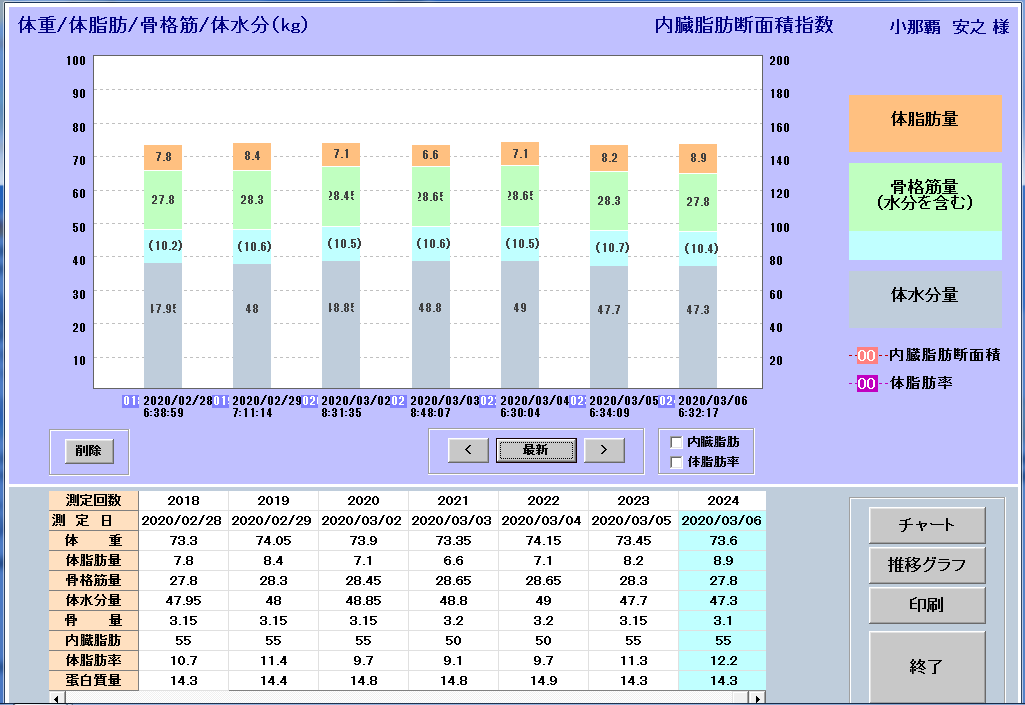Screen dimensions: 1025x705
Task: Select measurement column 2024
Action: [722, 501]
